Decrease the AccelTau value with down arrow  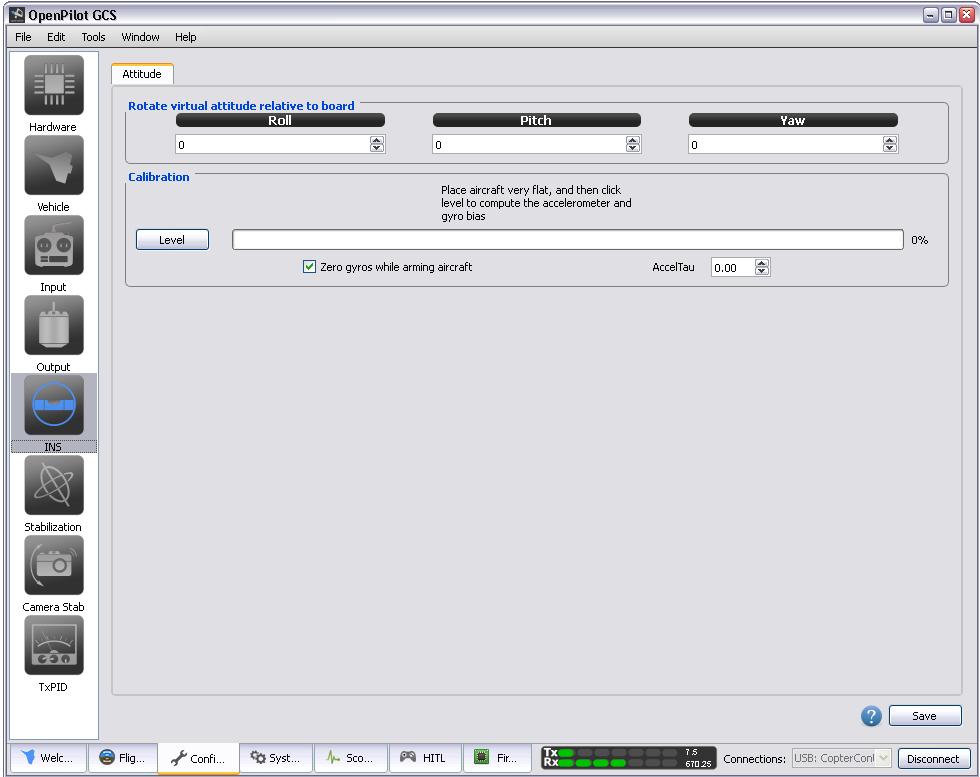(x=762, y=271)
